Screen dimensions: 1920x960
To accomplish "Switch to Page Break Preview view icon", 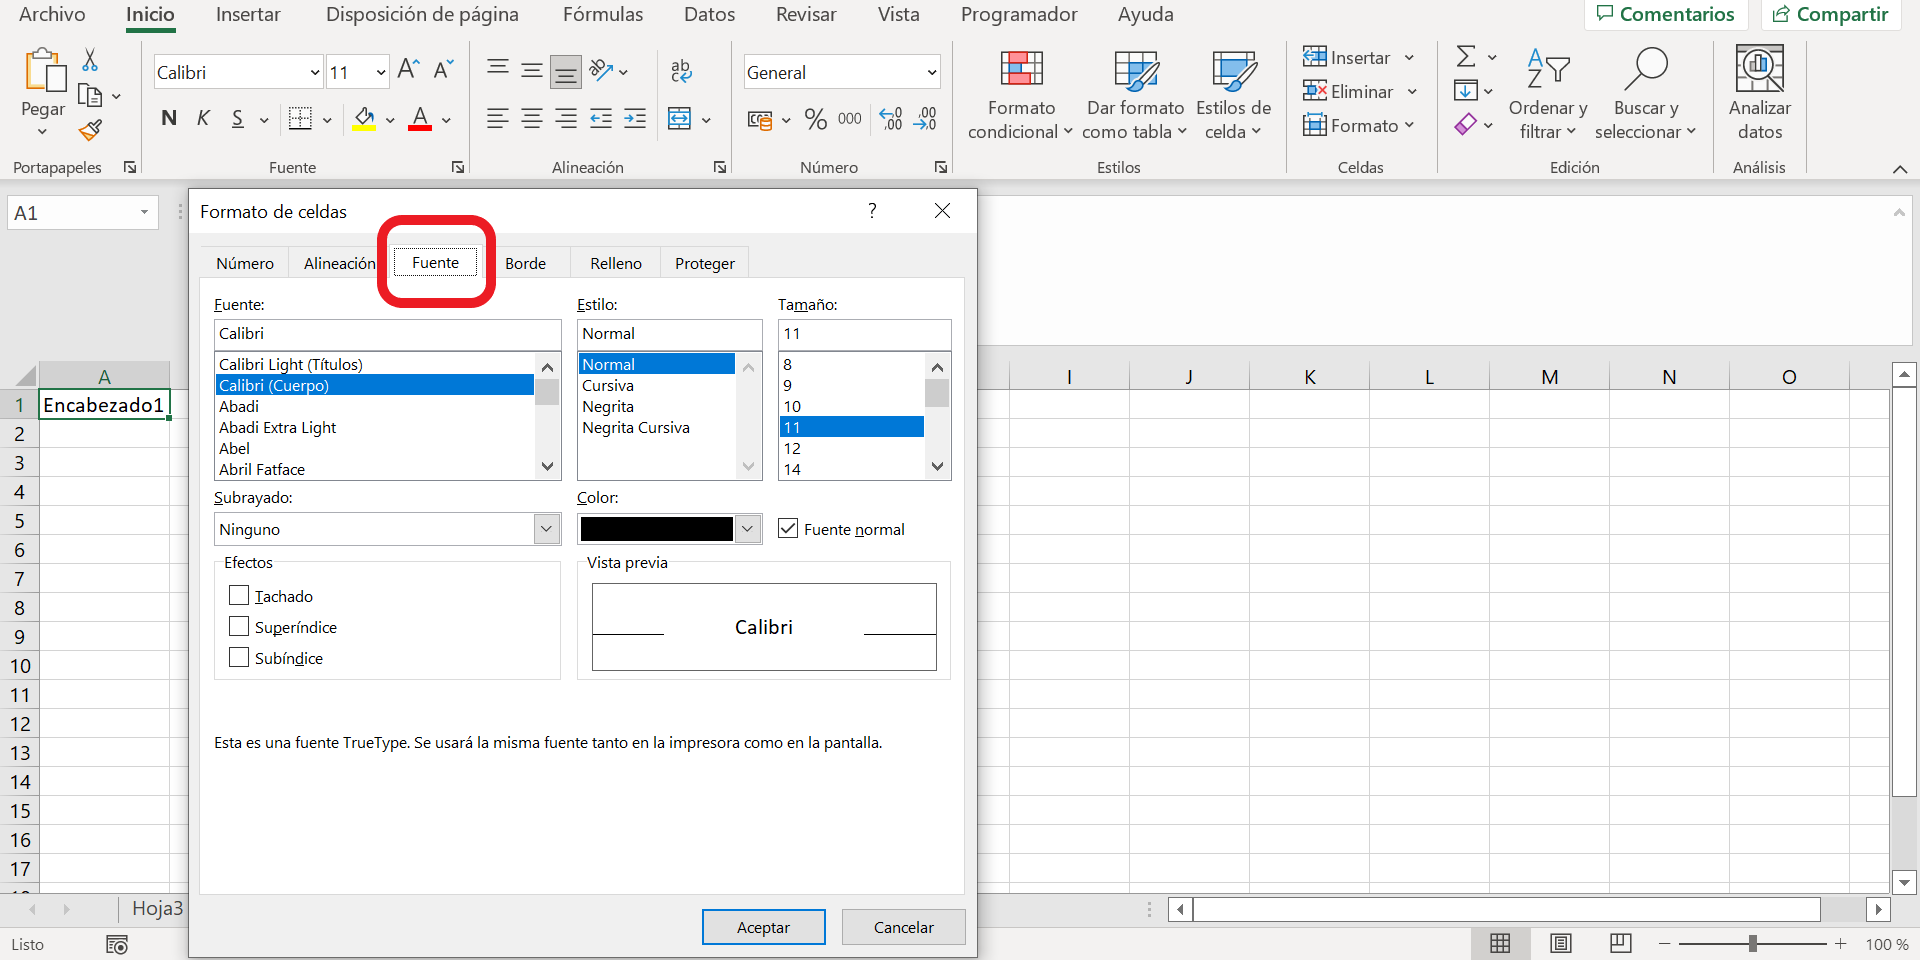I will pyautogui.click(x=1621, y=943).
